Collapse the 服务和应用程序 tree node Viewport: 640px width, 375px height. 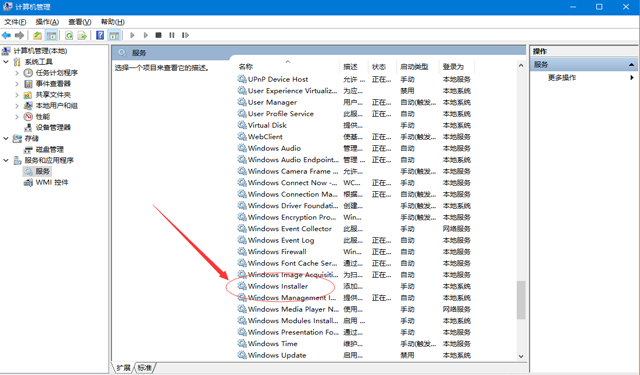point(6,160)
